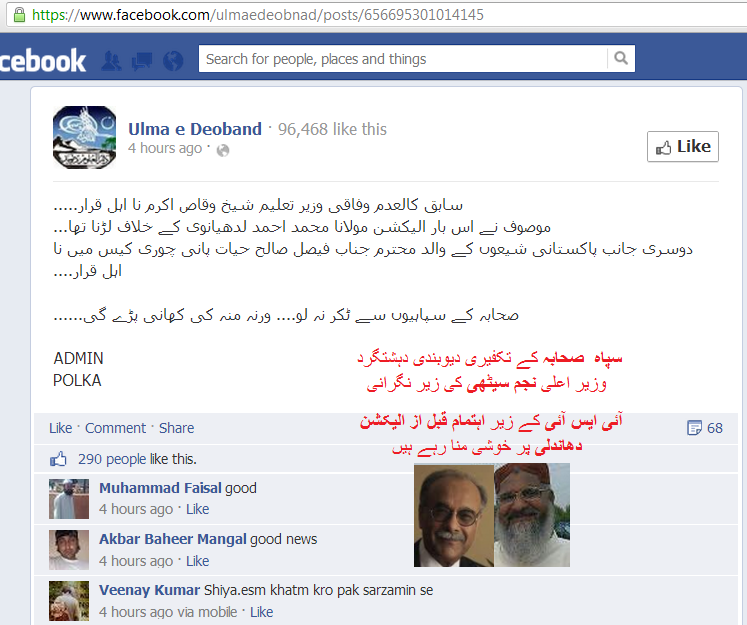Like Akbar Baheer Mangal's comment
The image size is (747, 625).
(x=197, y=561)
